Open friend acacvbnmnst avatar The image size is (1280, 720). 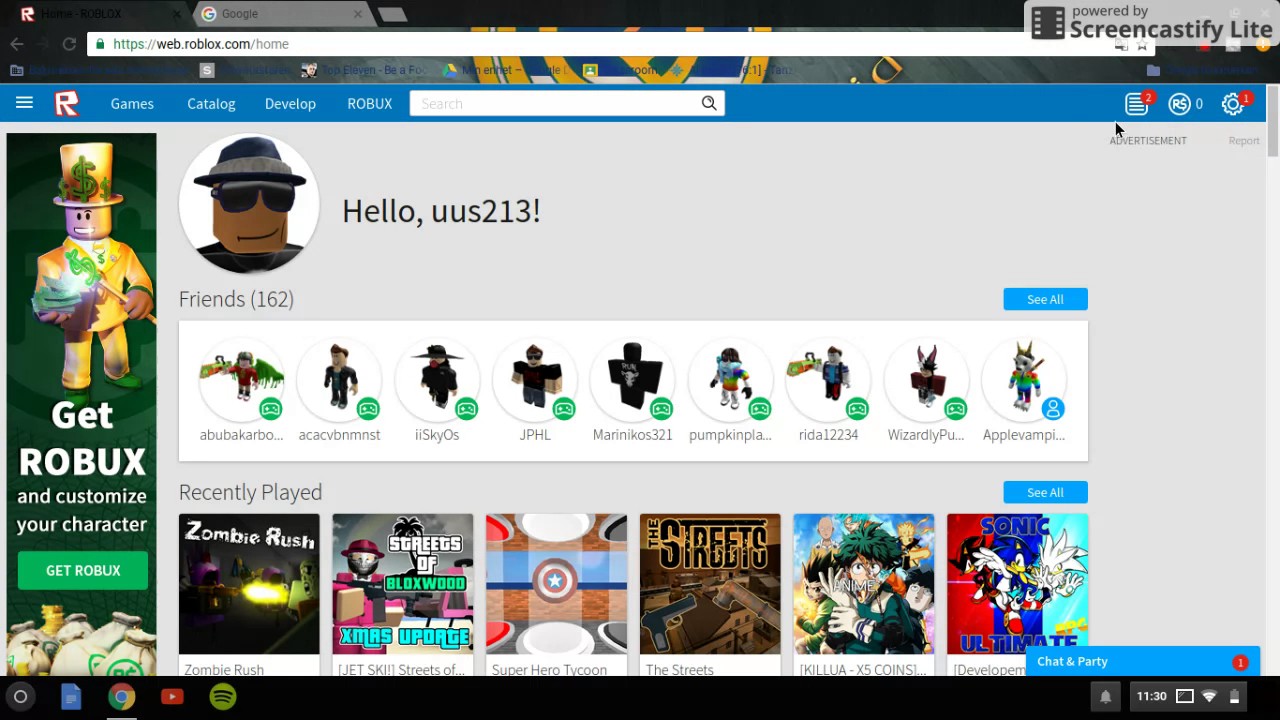339,380
